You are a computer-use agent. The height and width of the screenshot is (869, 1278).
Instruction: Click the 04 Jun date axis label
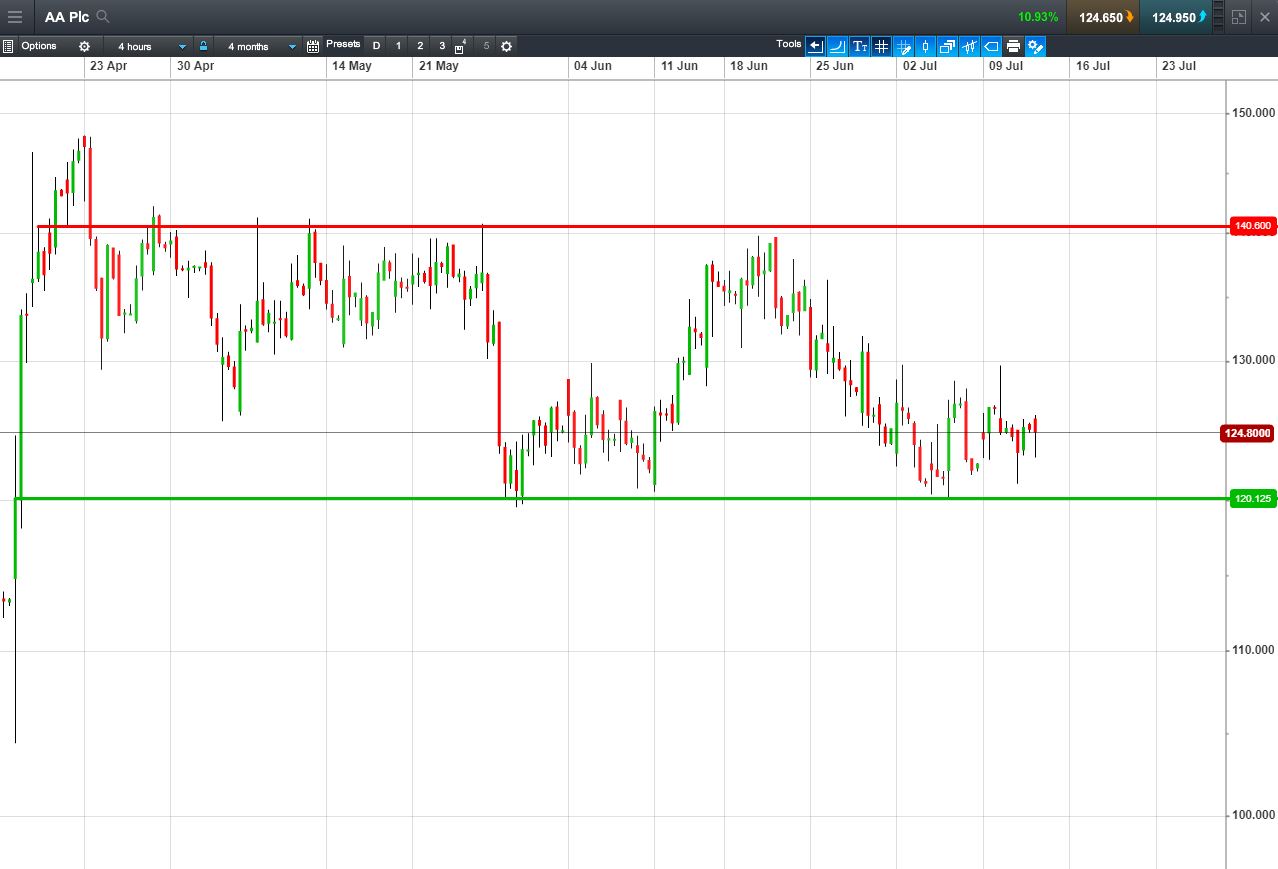coord(592,66)
